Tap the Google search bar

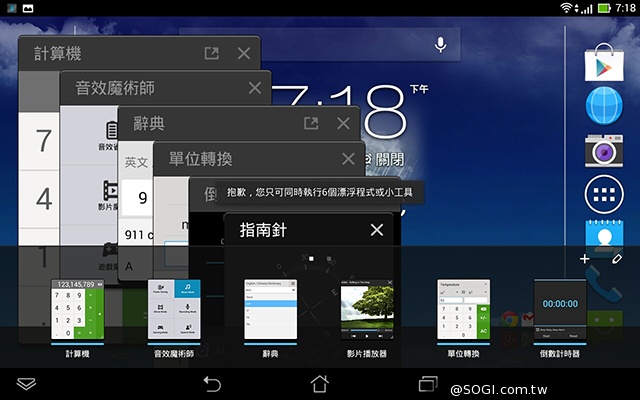pyautogui.click(x=320, y=44)
